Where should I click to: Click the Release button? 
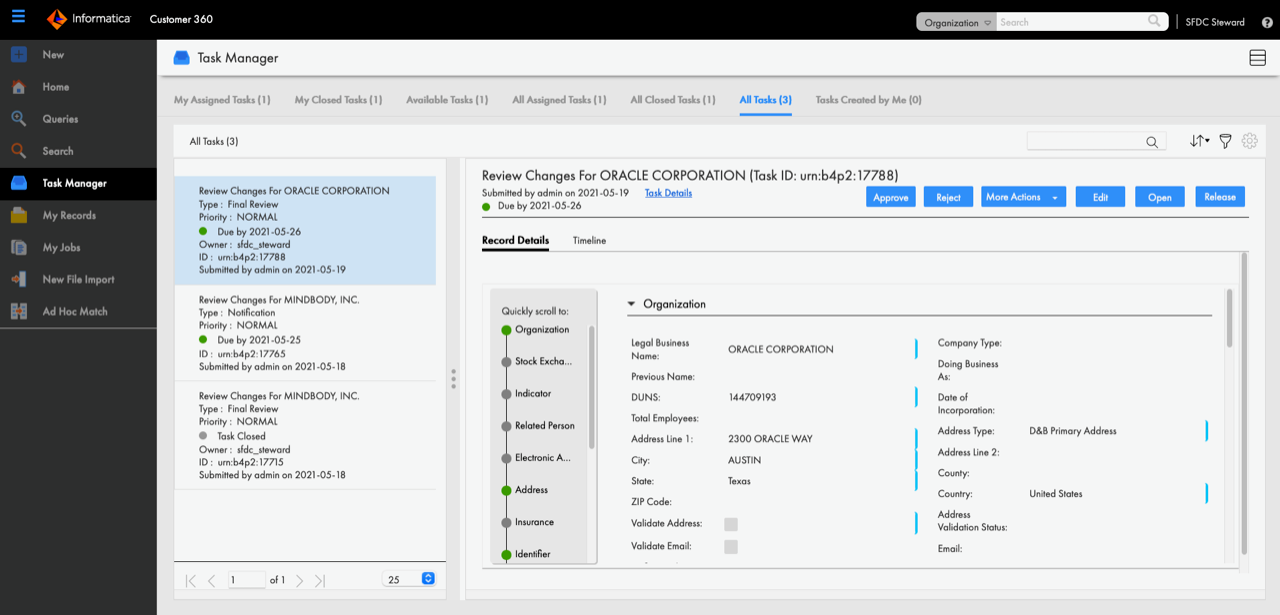[x=1220, y=197]
